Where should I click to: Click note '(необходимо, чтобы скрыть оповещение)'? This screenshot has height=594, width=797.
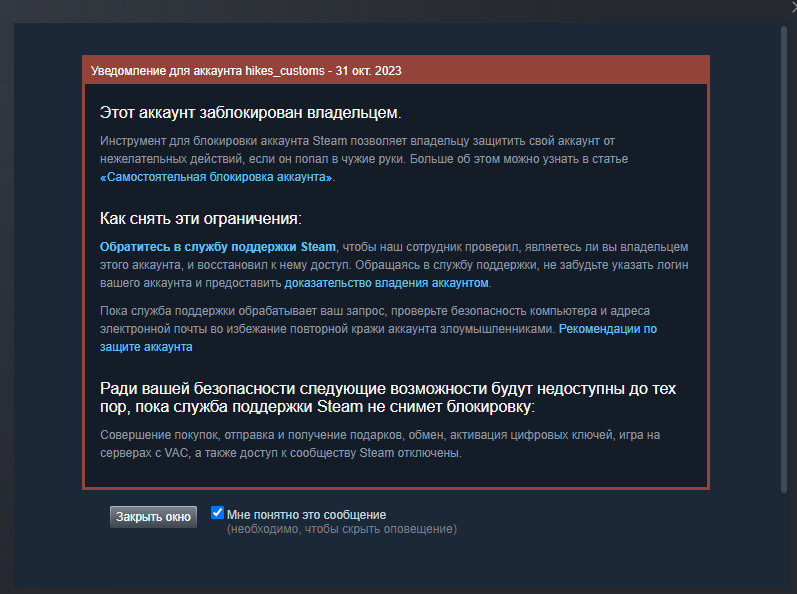(x=342, y=529)
